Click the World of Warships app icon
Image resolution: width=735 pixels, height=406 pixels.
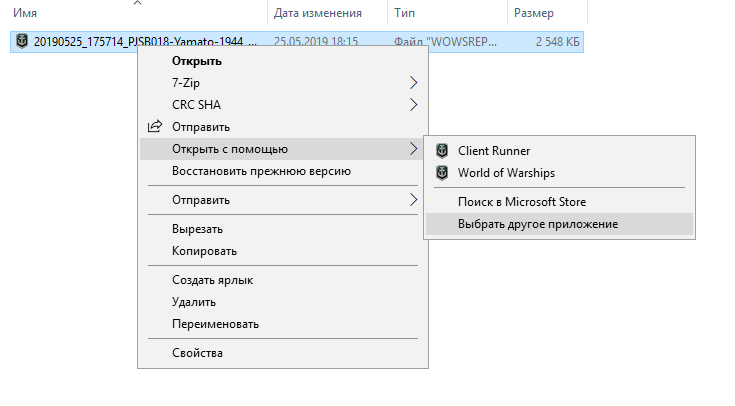pyautogui.click(x=442, y=173)
